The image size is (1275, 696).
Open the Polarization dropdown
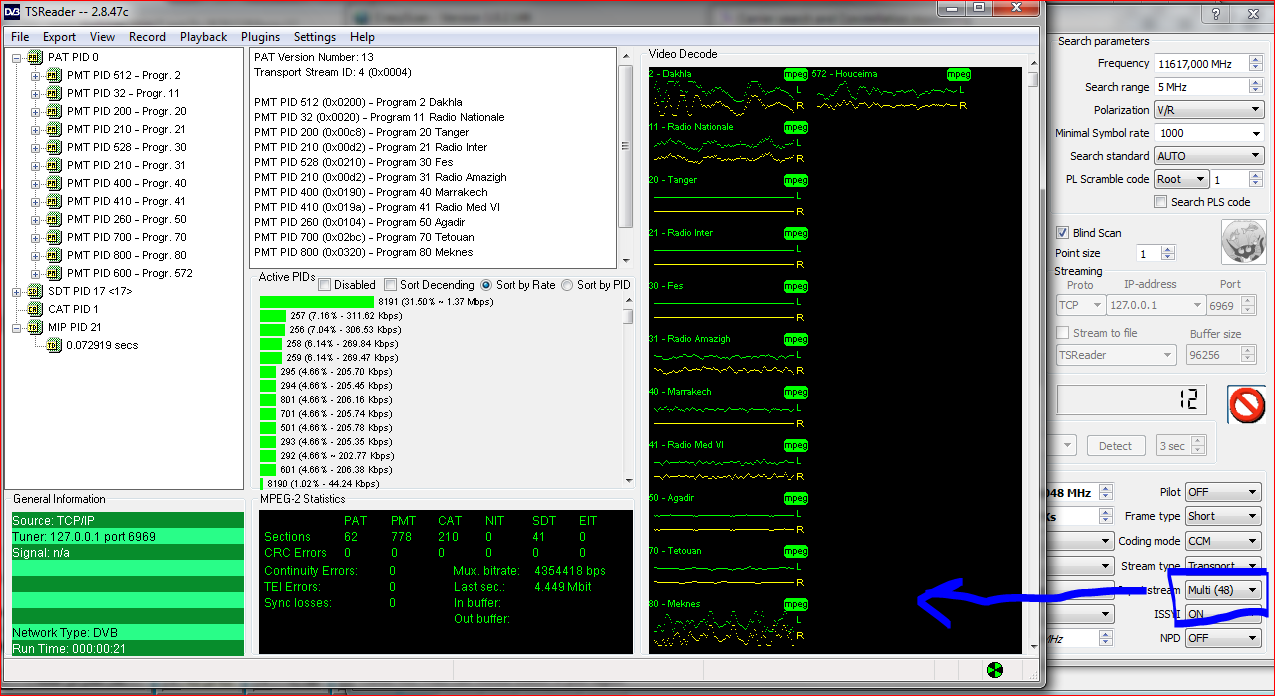click(x=1208, y=110)
